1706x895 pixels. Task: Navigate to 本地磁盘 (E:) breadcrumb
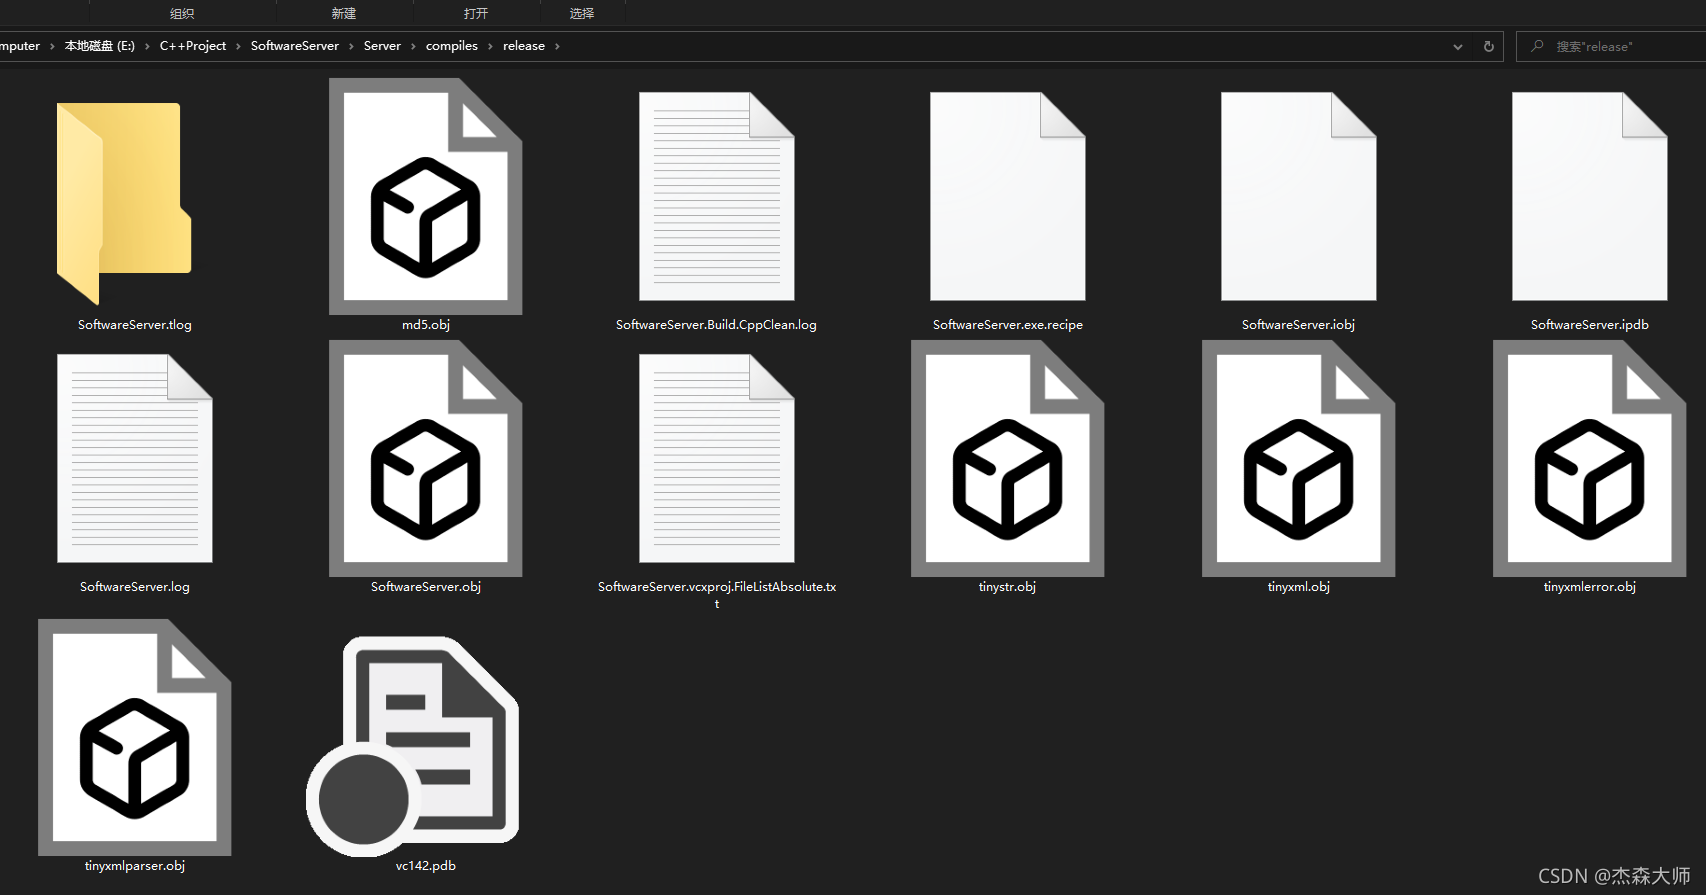[x=100, y=46]
